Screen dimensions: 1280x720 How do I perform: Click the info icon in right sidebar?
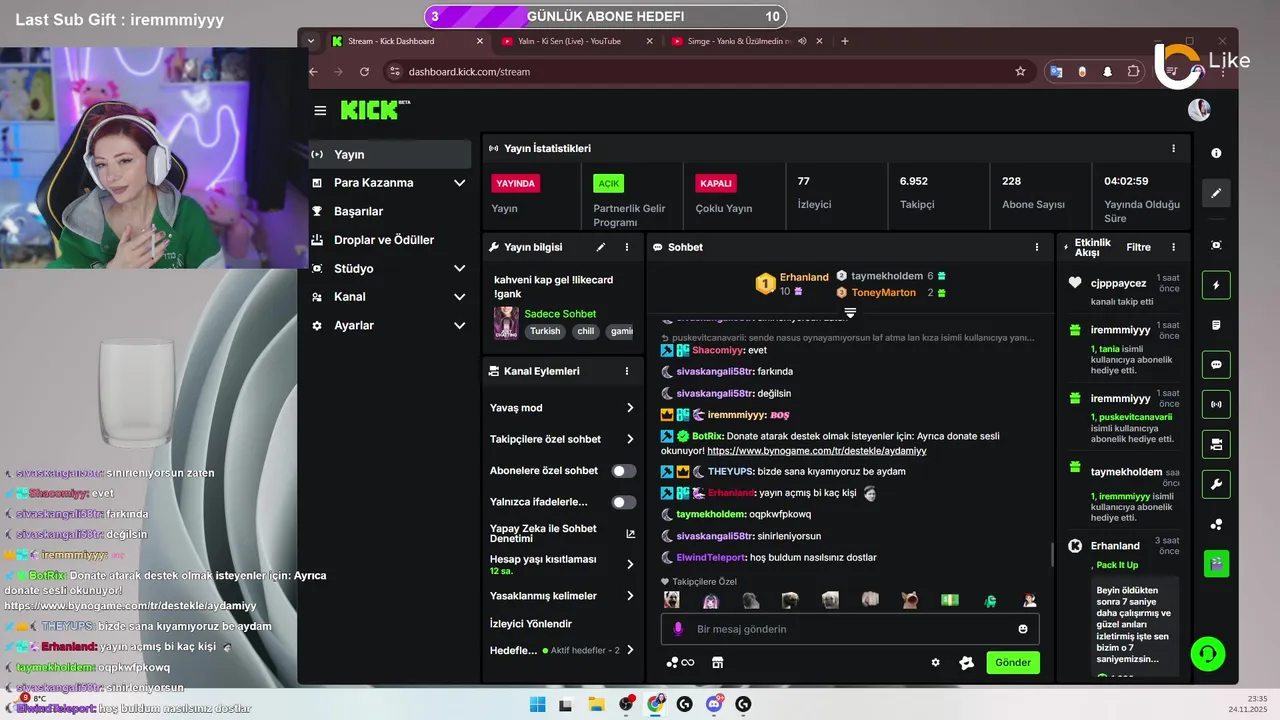[x=1216, y=153]
